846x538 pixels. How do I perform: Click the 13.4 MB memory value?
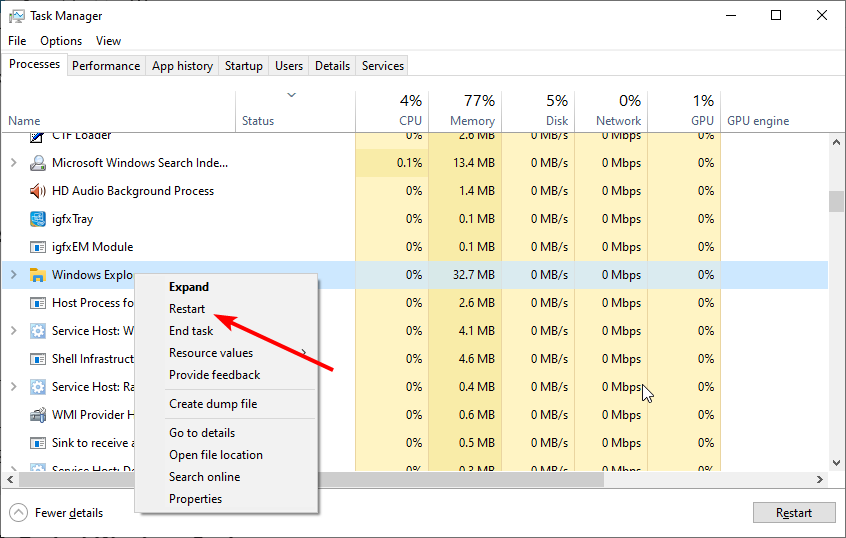tap(473, 163)
